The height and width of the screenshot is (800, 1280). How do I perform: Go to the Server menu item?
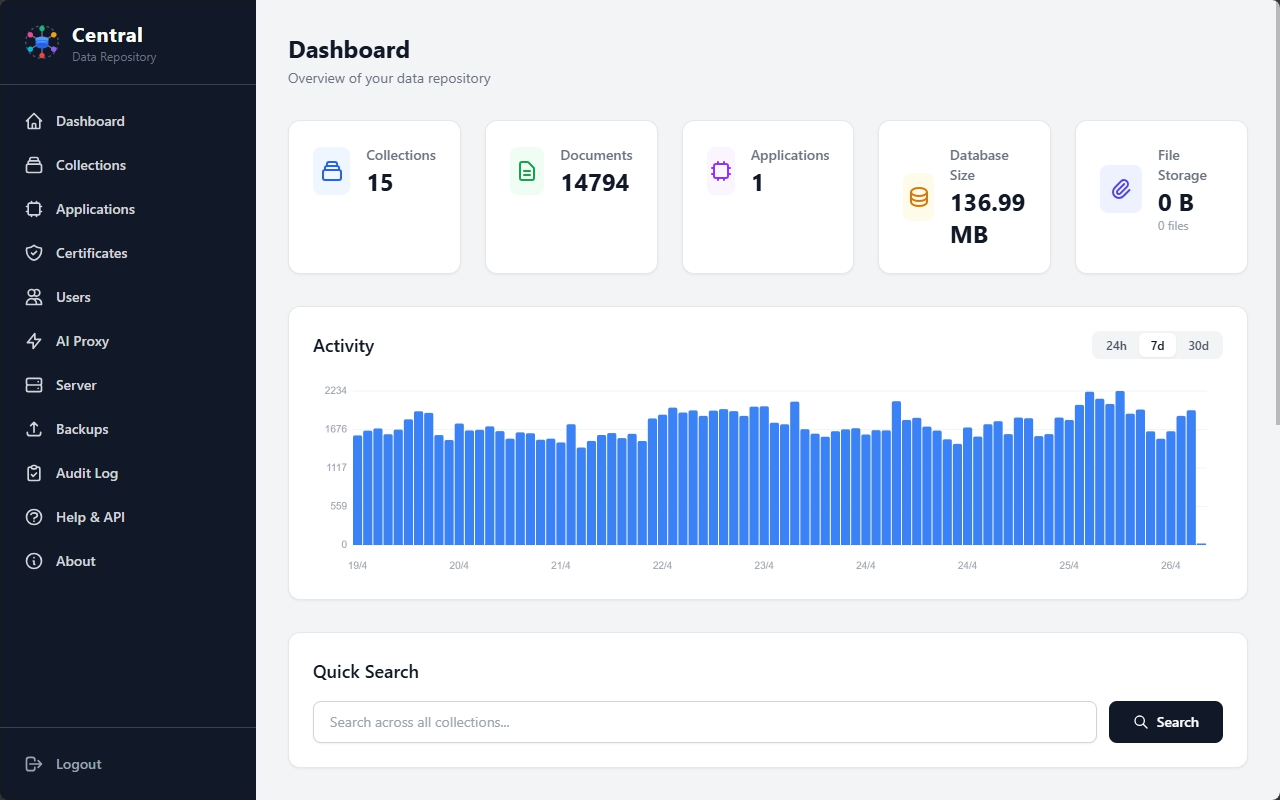(76, 385)
